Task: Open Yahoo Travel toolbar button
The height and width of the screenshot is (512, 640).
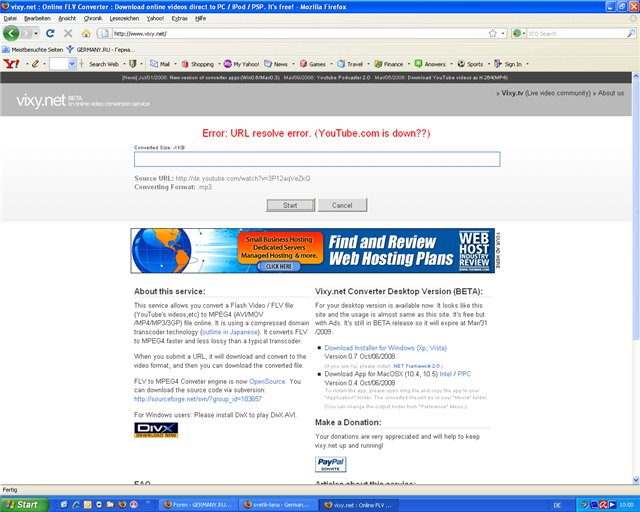Action: pyautogui.click(x=350, y=64)
